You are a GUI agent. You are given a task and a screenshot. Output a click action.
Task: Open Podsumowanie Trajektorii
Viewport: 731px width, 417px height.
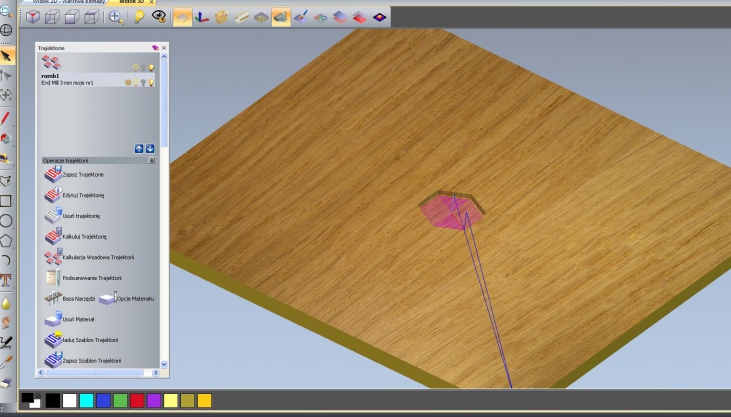coord(83,278)
